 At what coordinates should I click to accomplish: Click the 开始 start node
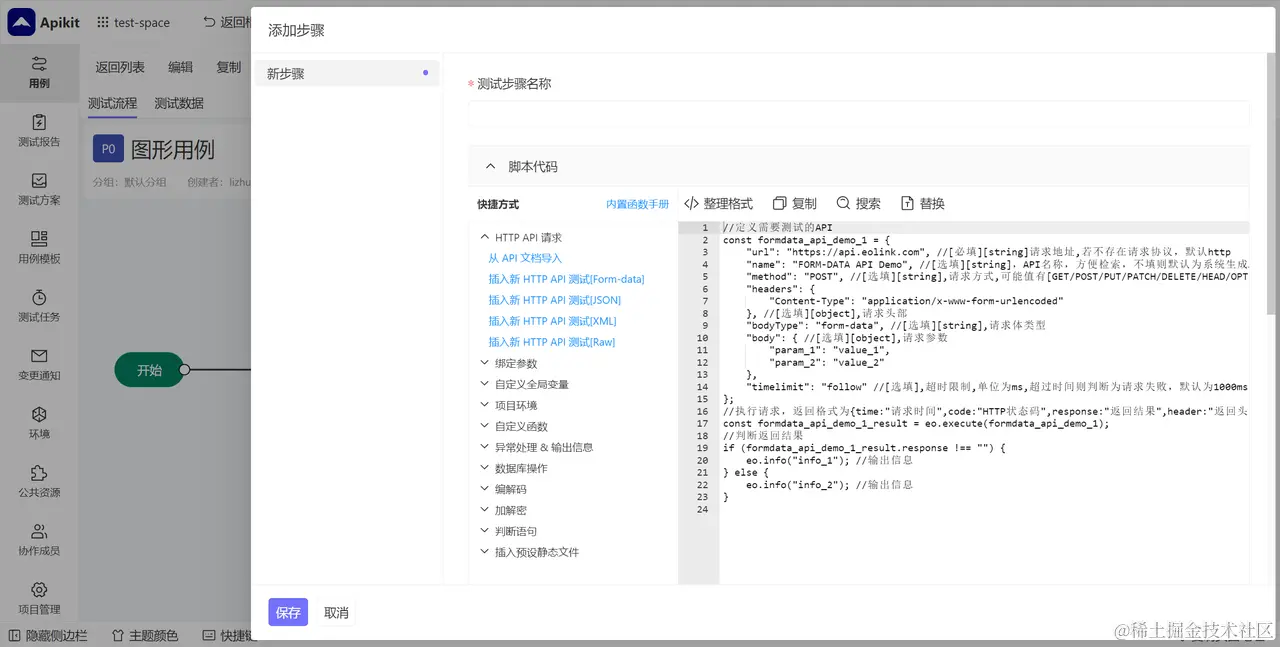pos(149,369)
